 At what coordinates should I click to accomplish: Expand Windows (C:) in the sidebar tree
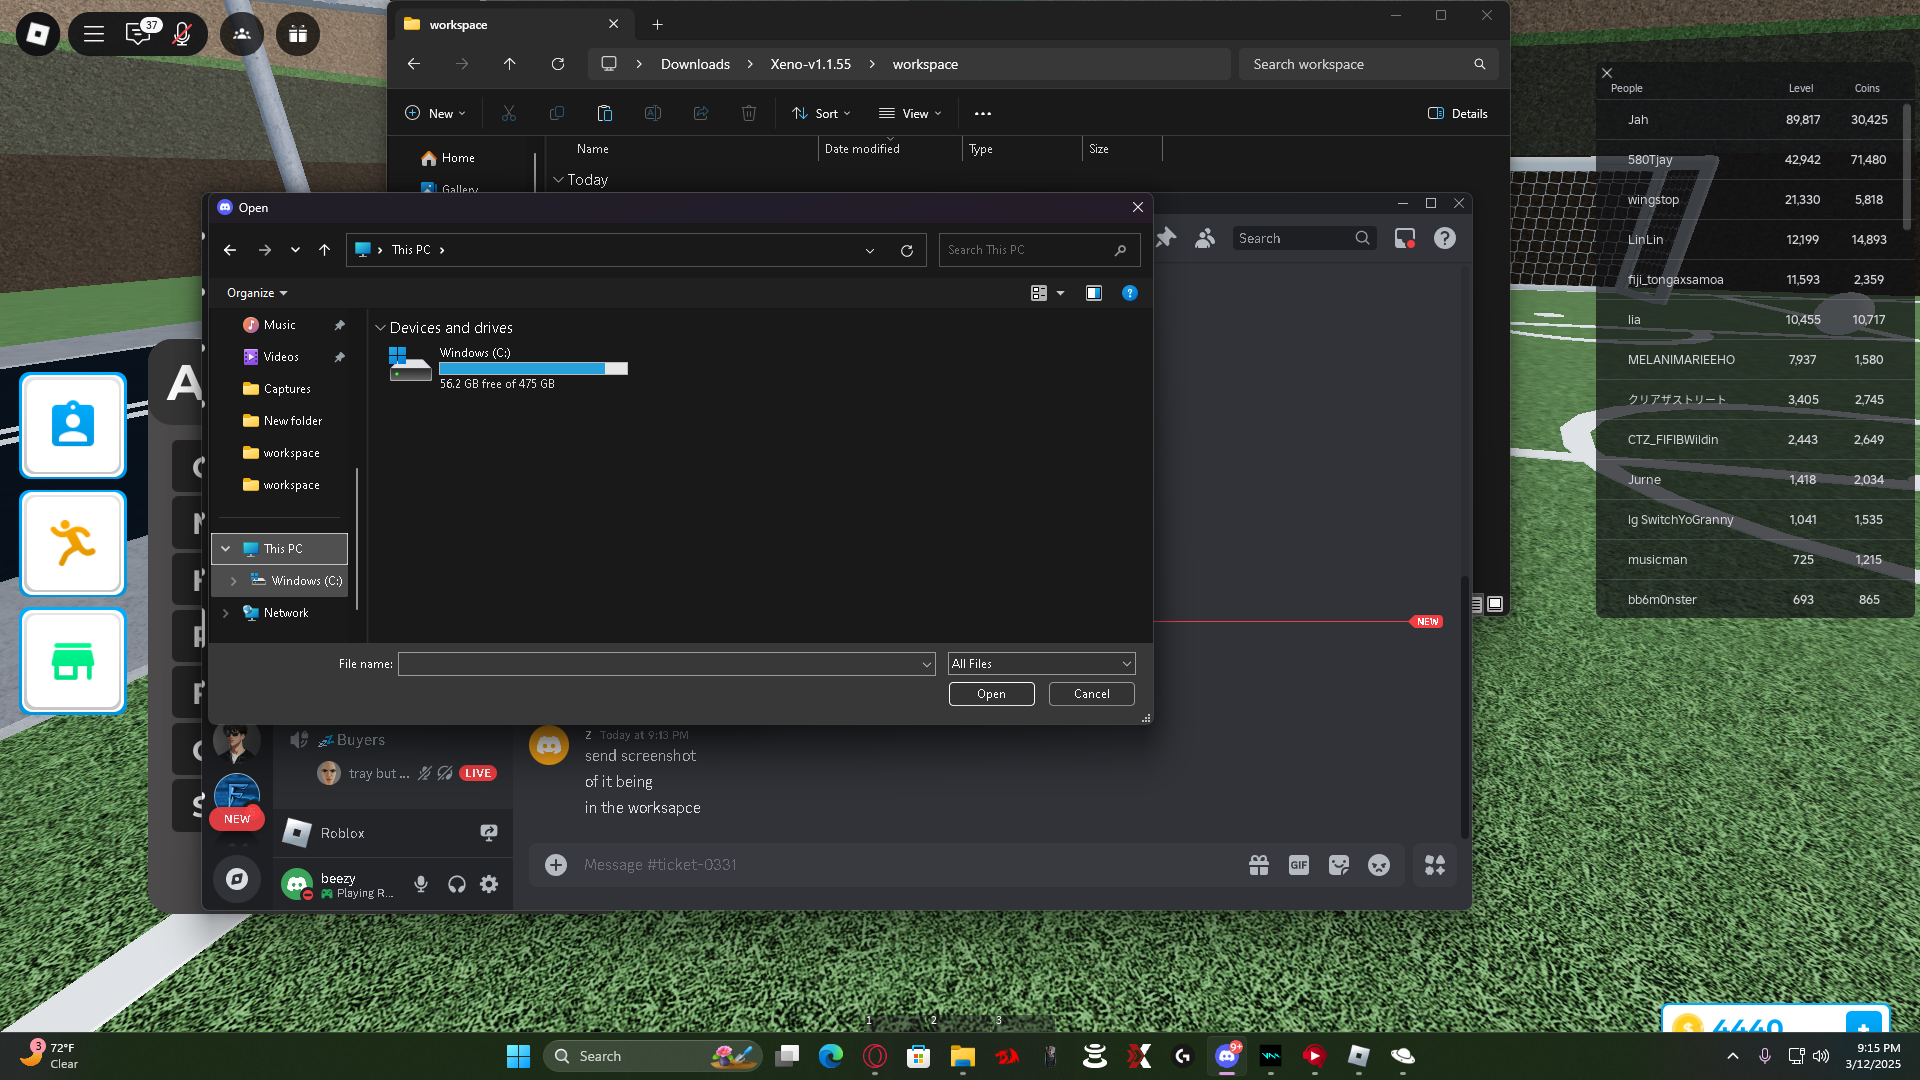[x=234, y=581]
